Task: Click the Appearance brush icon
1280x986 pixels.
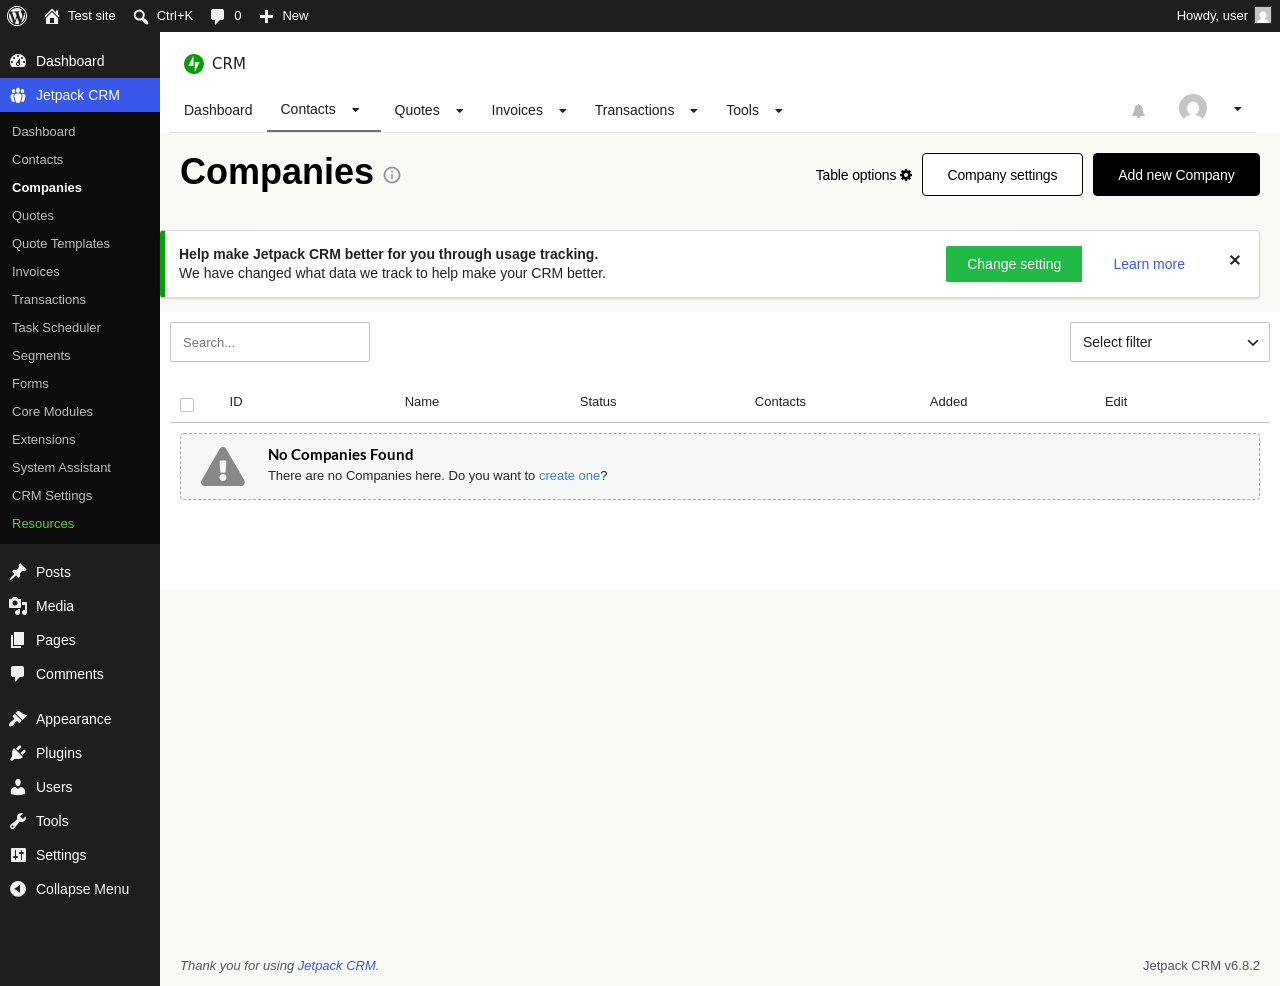Action: pyautogui.click(x=18, y=719)
